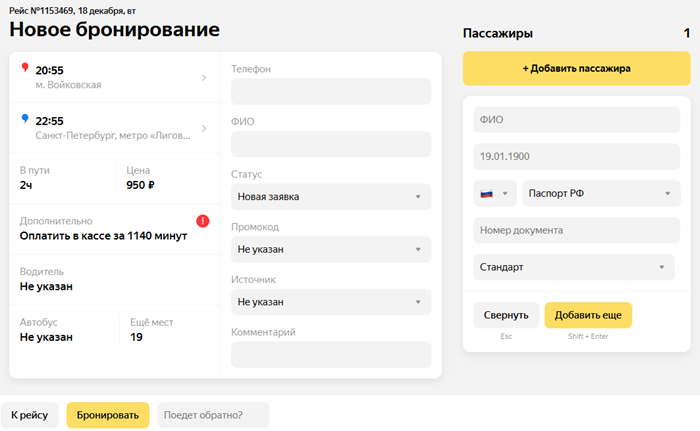Screen dimensions: 700x431
Task: Click Автобус value Не указан
Action: click(x=46, y=337)
